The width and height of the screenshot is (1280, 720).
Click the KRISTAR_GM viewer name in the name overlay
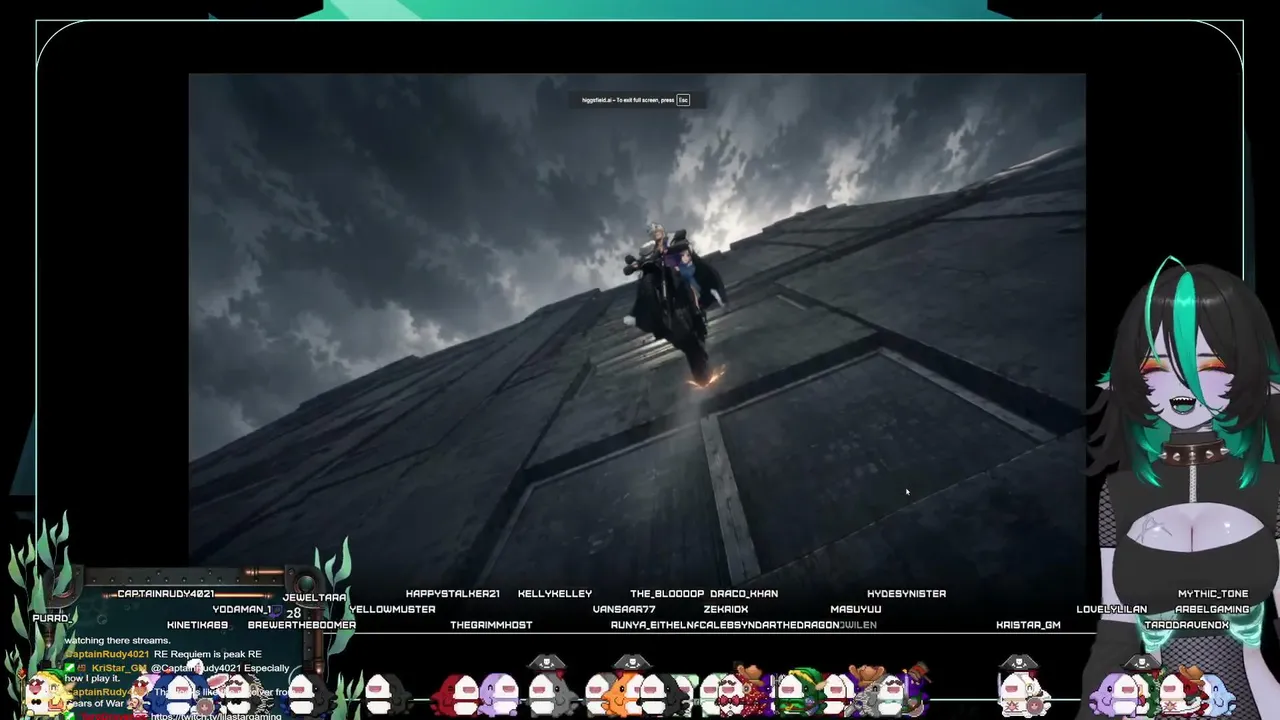[x=1028, y=625]
